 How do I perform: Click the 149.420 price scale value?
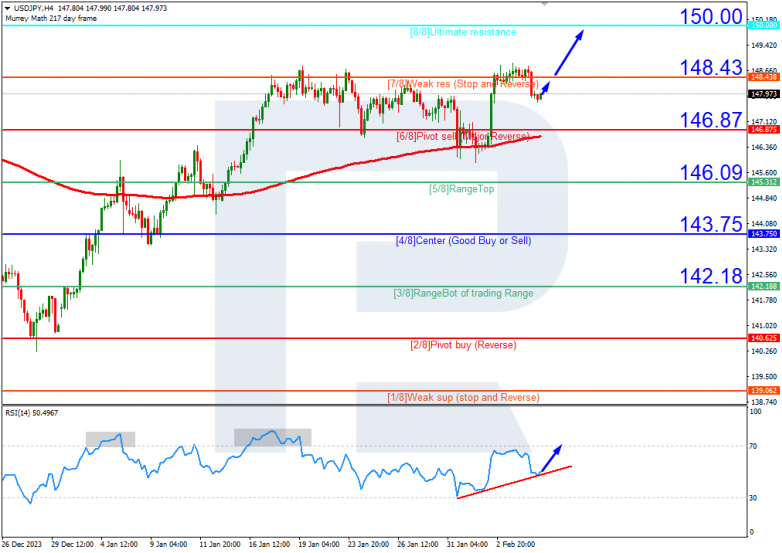point(765,46)
